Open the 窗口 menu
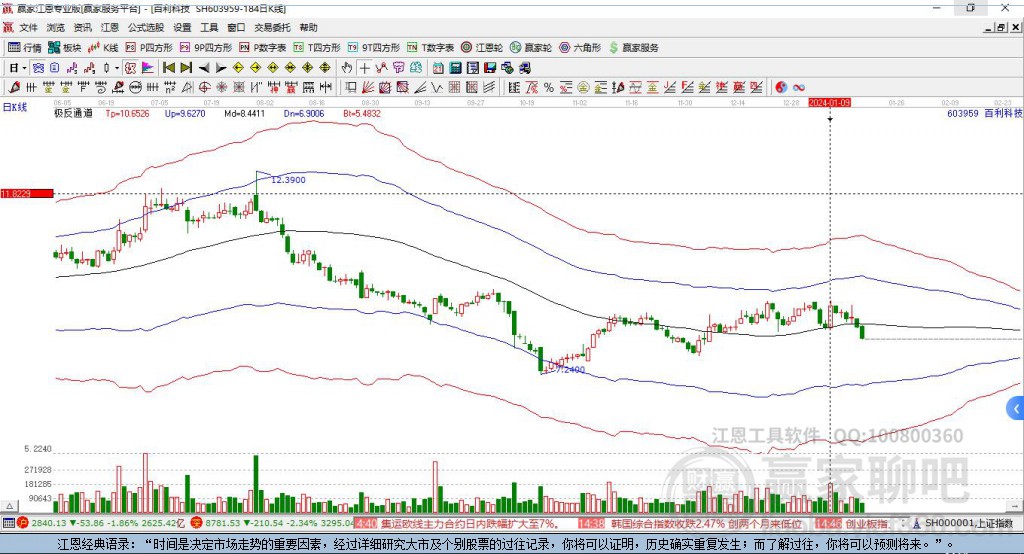This screenshot has height=554, width=1024. pyautogui.click(x=236, y=27)
